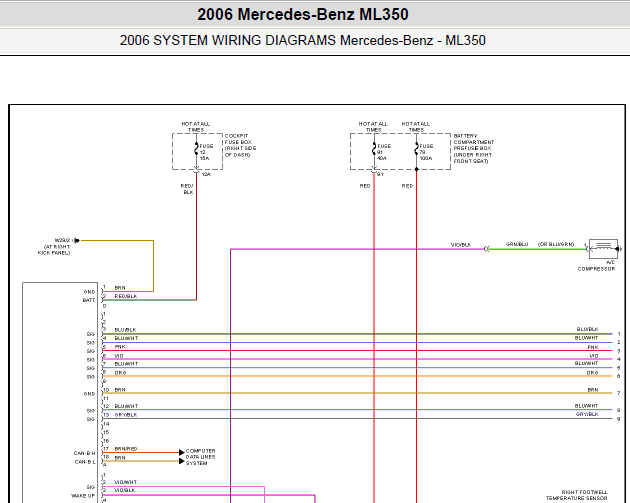
Task: Click the left 'GRY/BLK' label at pin 13
Action: pyautogui.click(x=126, y=415)
